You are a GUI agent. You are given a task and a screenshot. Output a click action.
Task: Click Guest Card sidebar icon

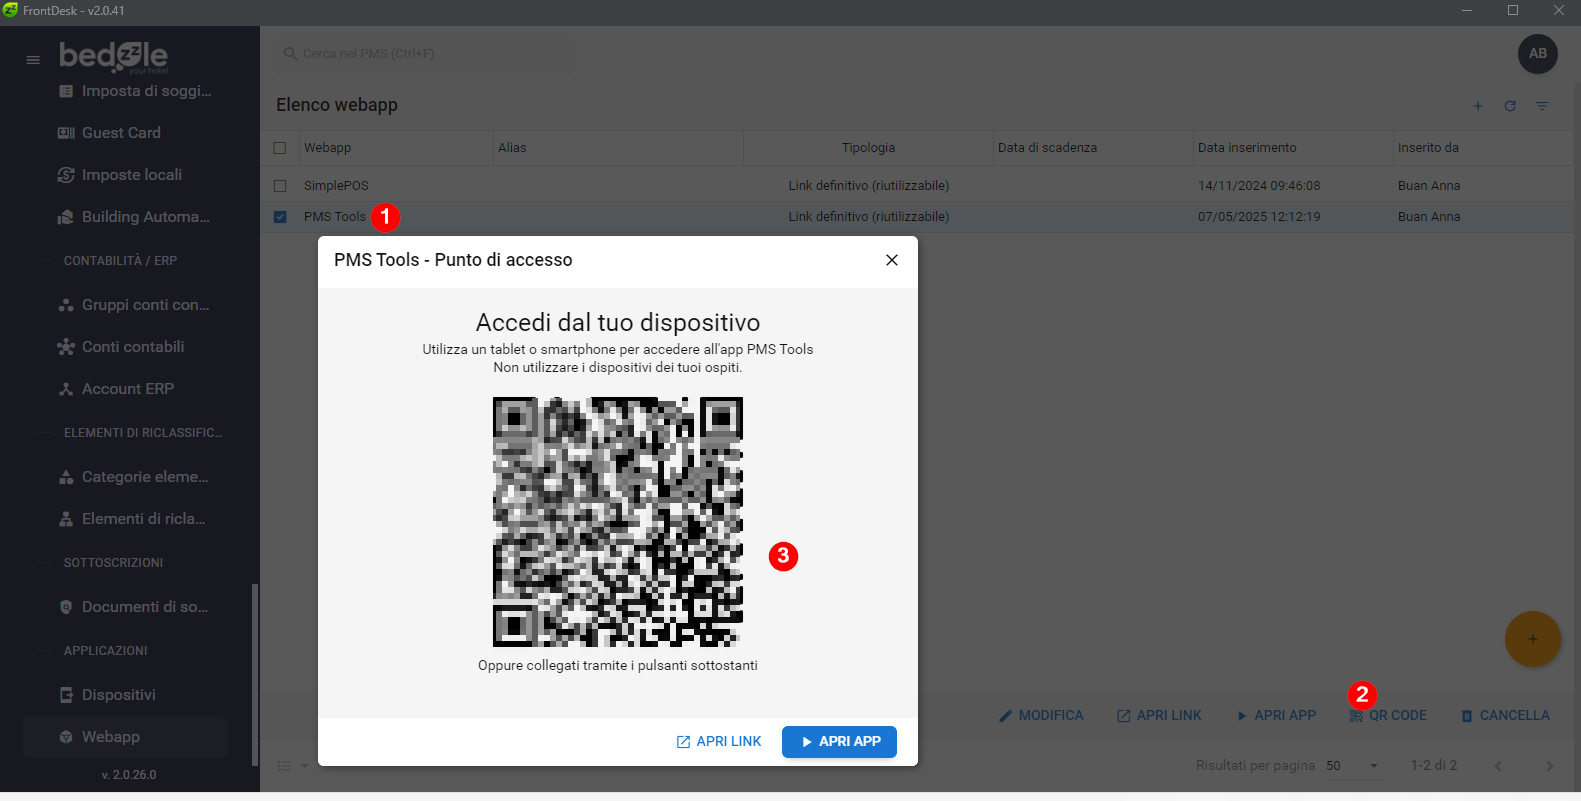pyautogui.click(x=66, y=133)
